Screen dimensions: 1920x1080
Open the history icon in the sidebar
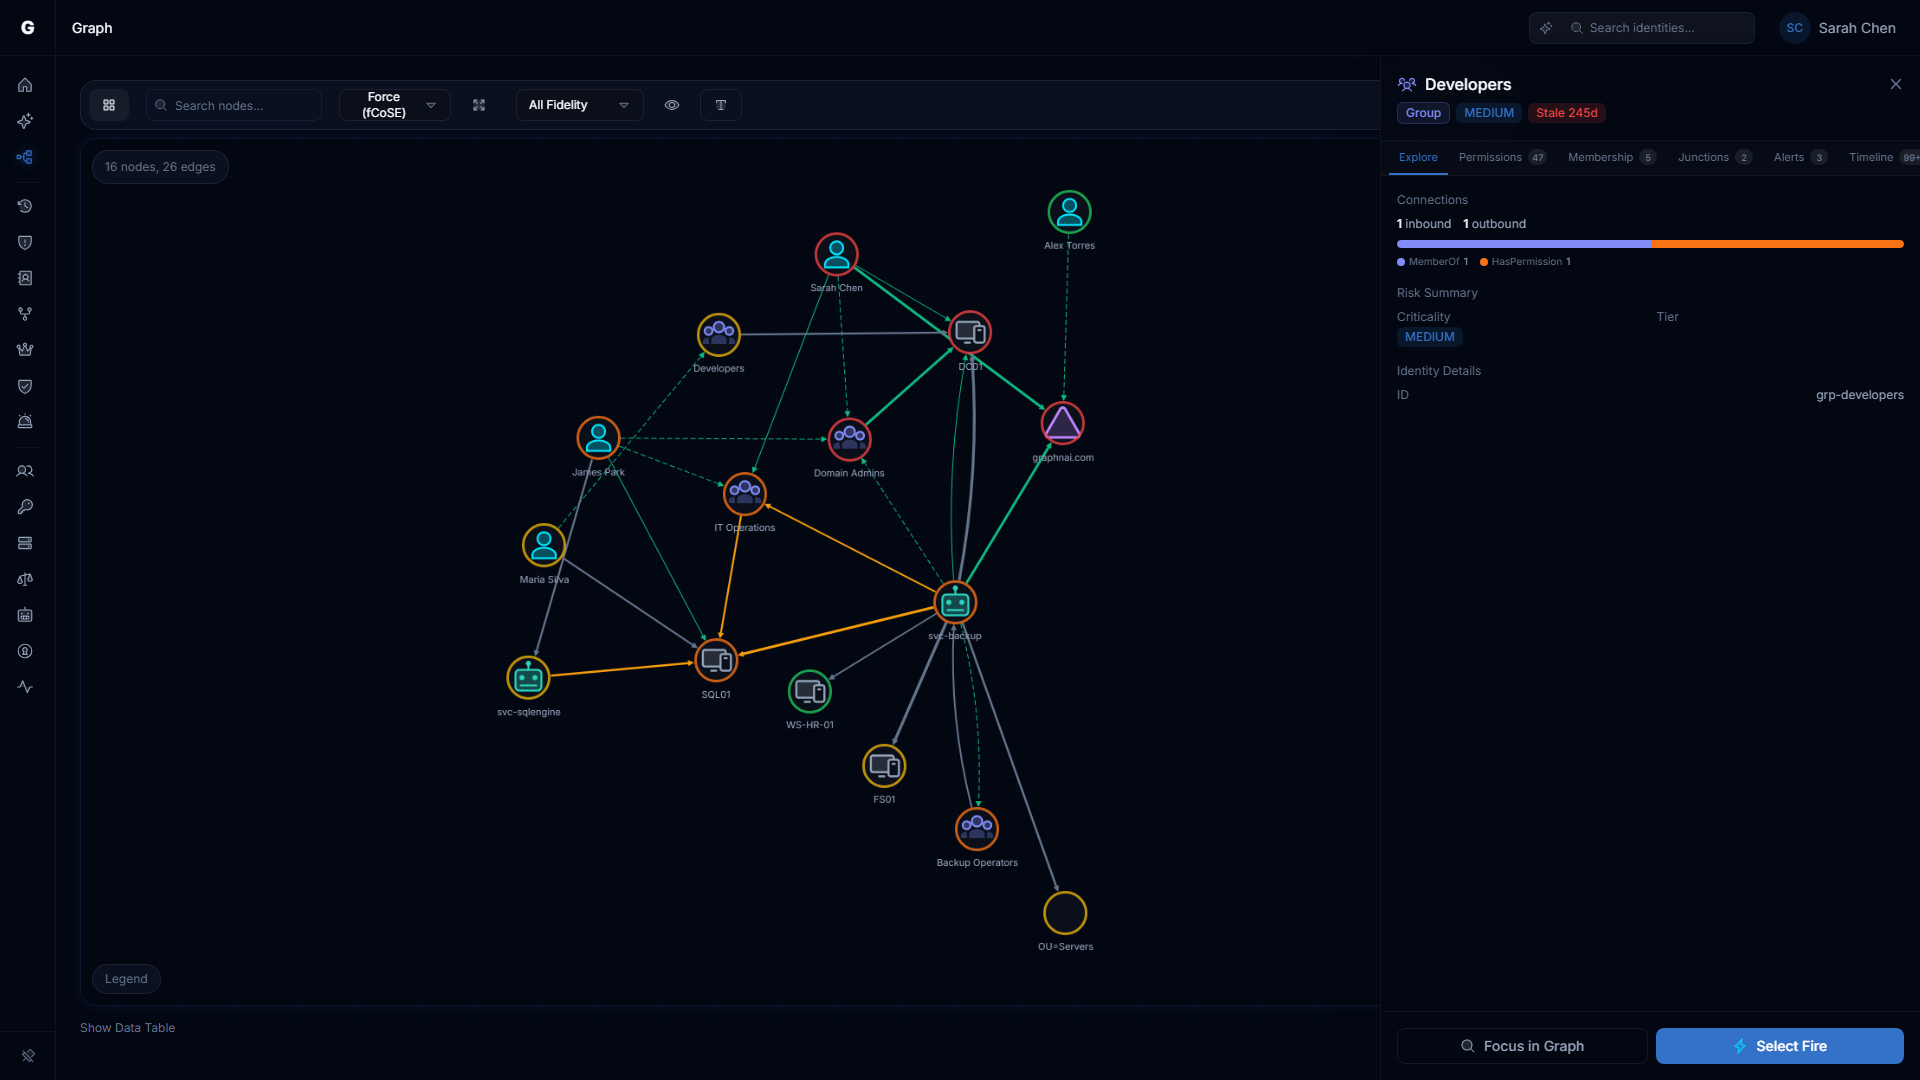[x=25, y=206]
